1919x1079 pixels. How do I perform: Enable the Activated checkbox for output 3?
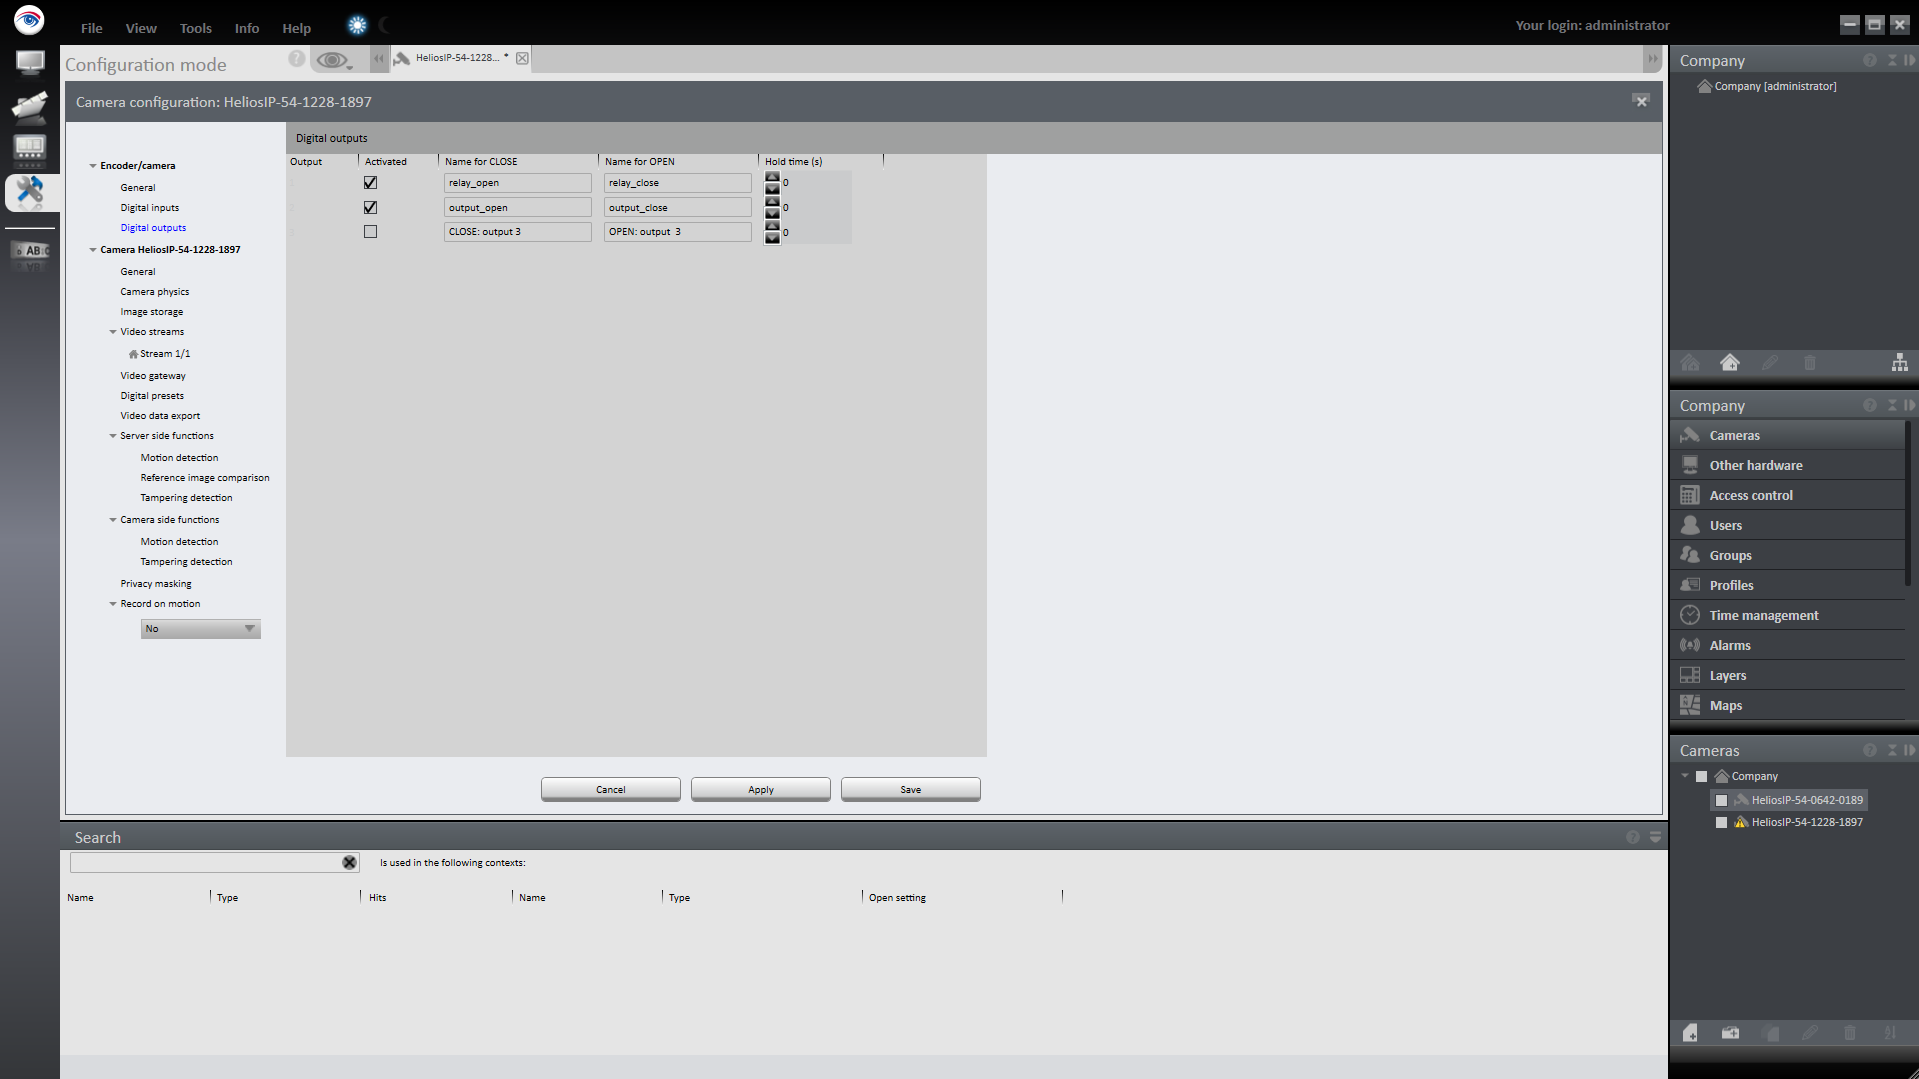click(370, 232)
